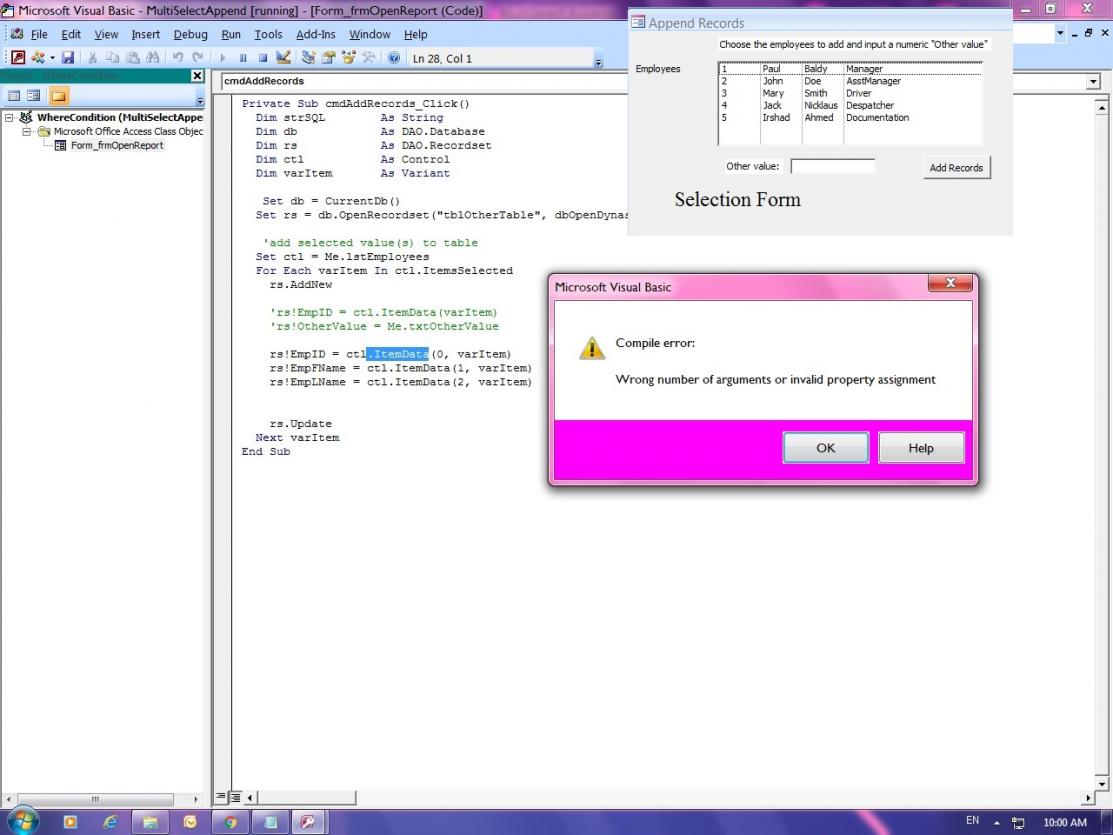Select employee row Irshad Ahmed Documentation
The height and width of the screenshot is (835, 1113).
850,117
